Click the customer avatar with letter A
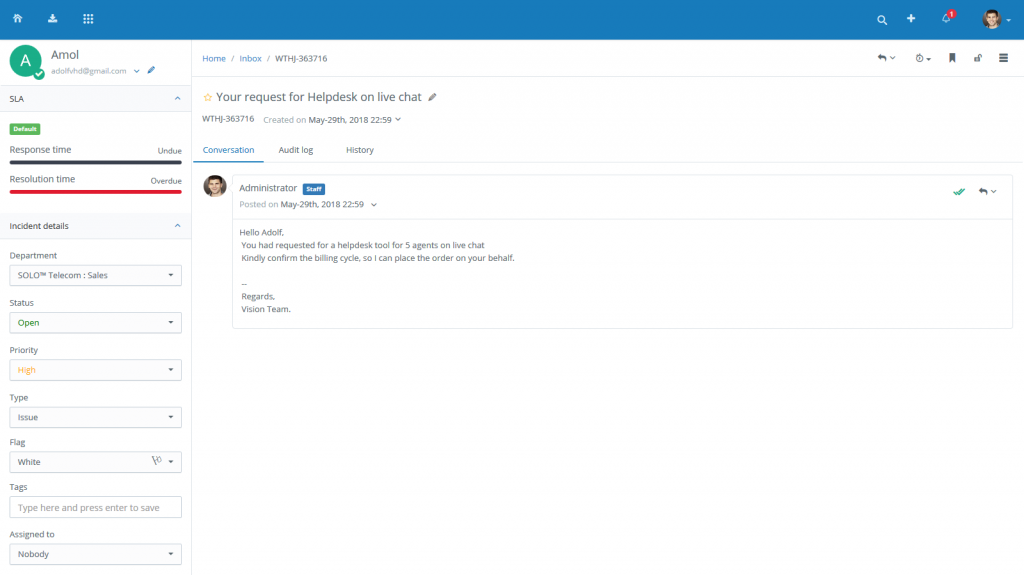The width and height of the screenshot is (1024, 575). (x=26, y=61)
